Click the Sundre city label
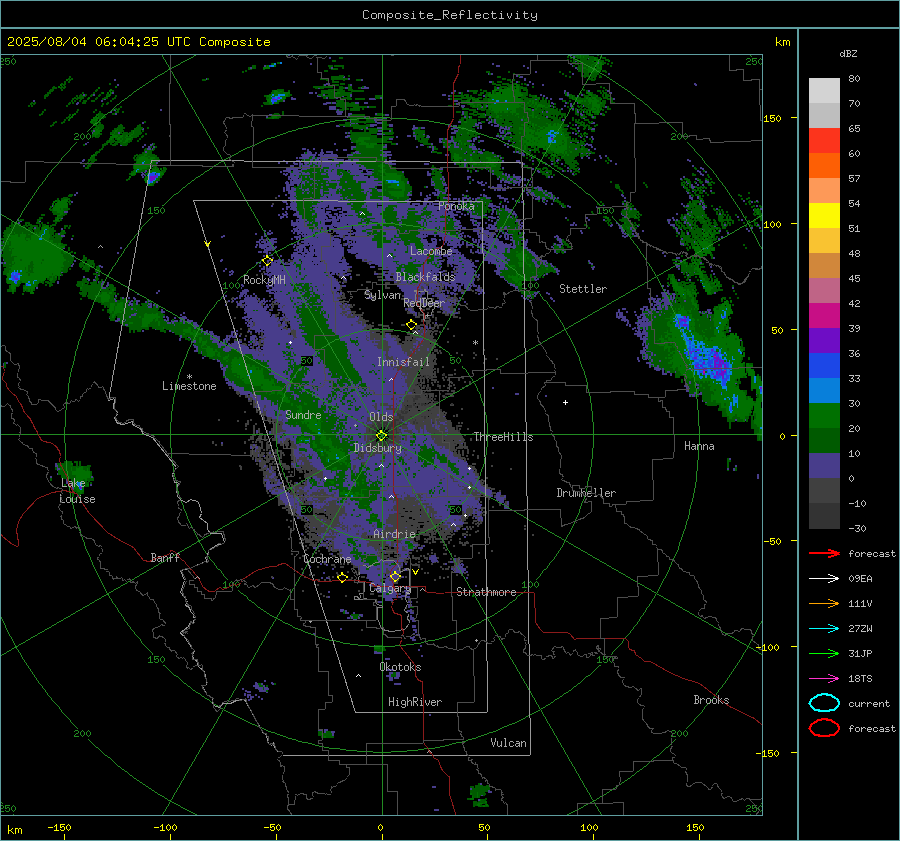 coord(303,414)
